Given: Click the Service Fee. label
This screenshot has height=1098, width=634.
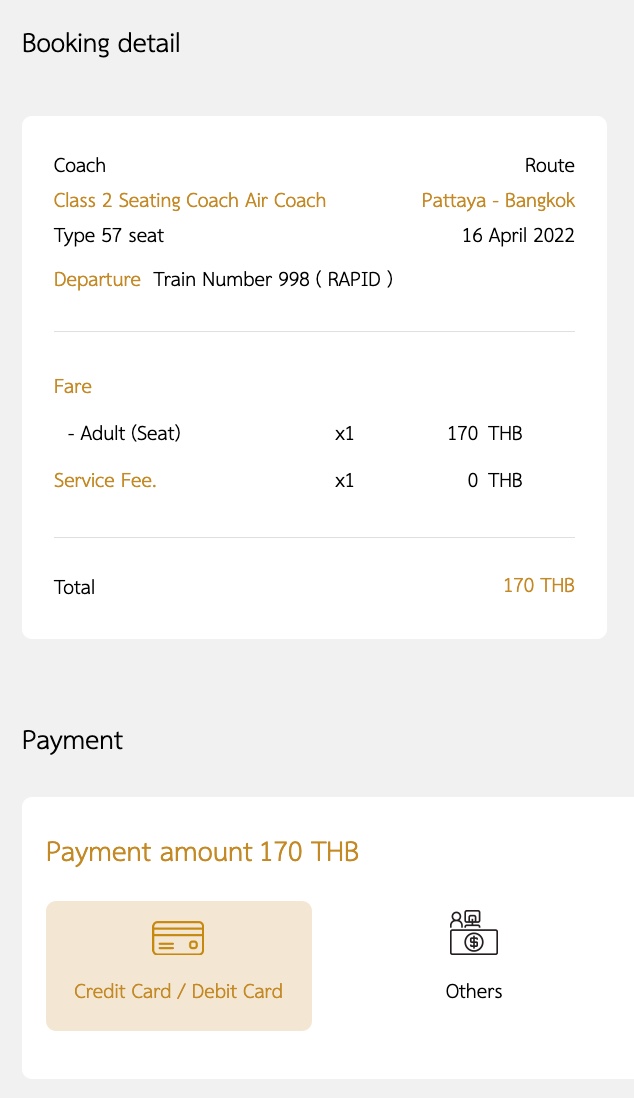Looking at the screenshot, I should coord(105,481).
